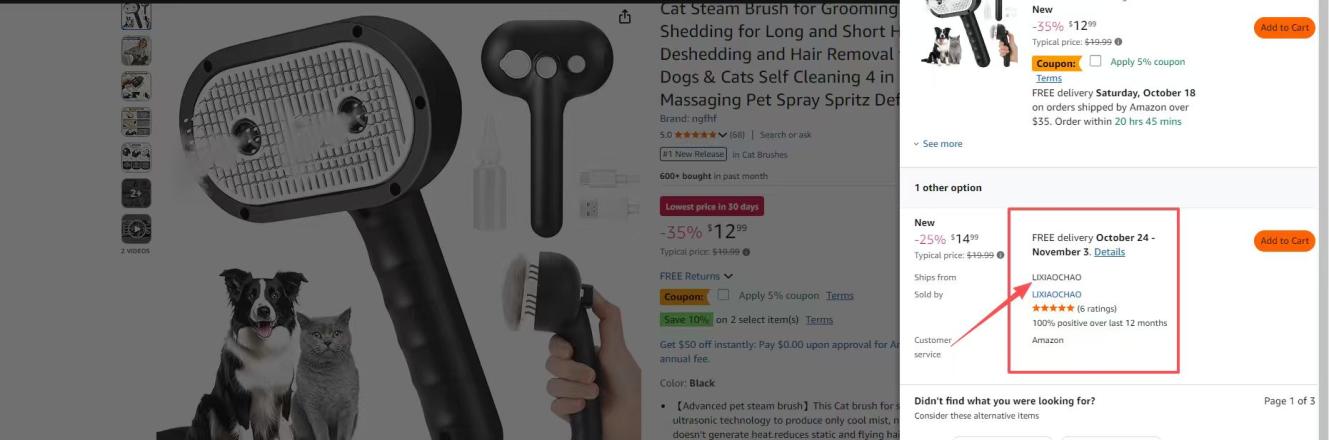Open rating breakdown chevron beside stars
Screen dimensions: 1329x440
click(722, 135)
